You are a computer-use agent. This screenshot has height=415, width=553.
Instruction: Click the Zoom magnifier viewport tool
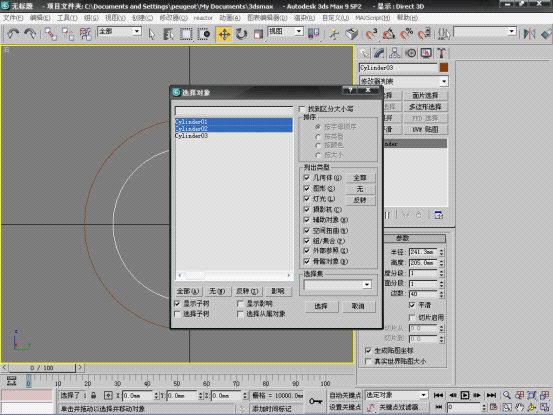pyautogui.click(x=507, y=395)
